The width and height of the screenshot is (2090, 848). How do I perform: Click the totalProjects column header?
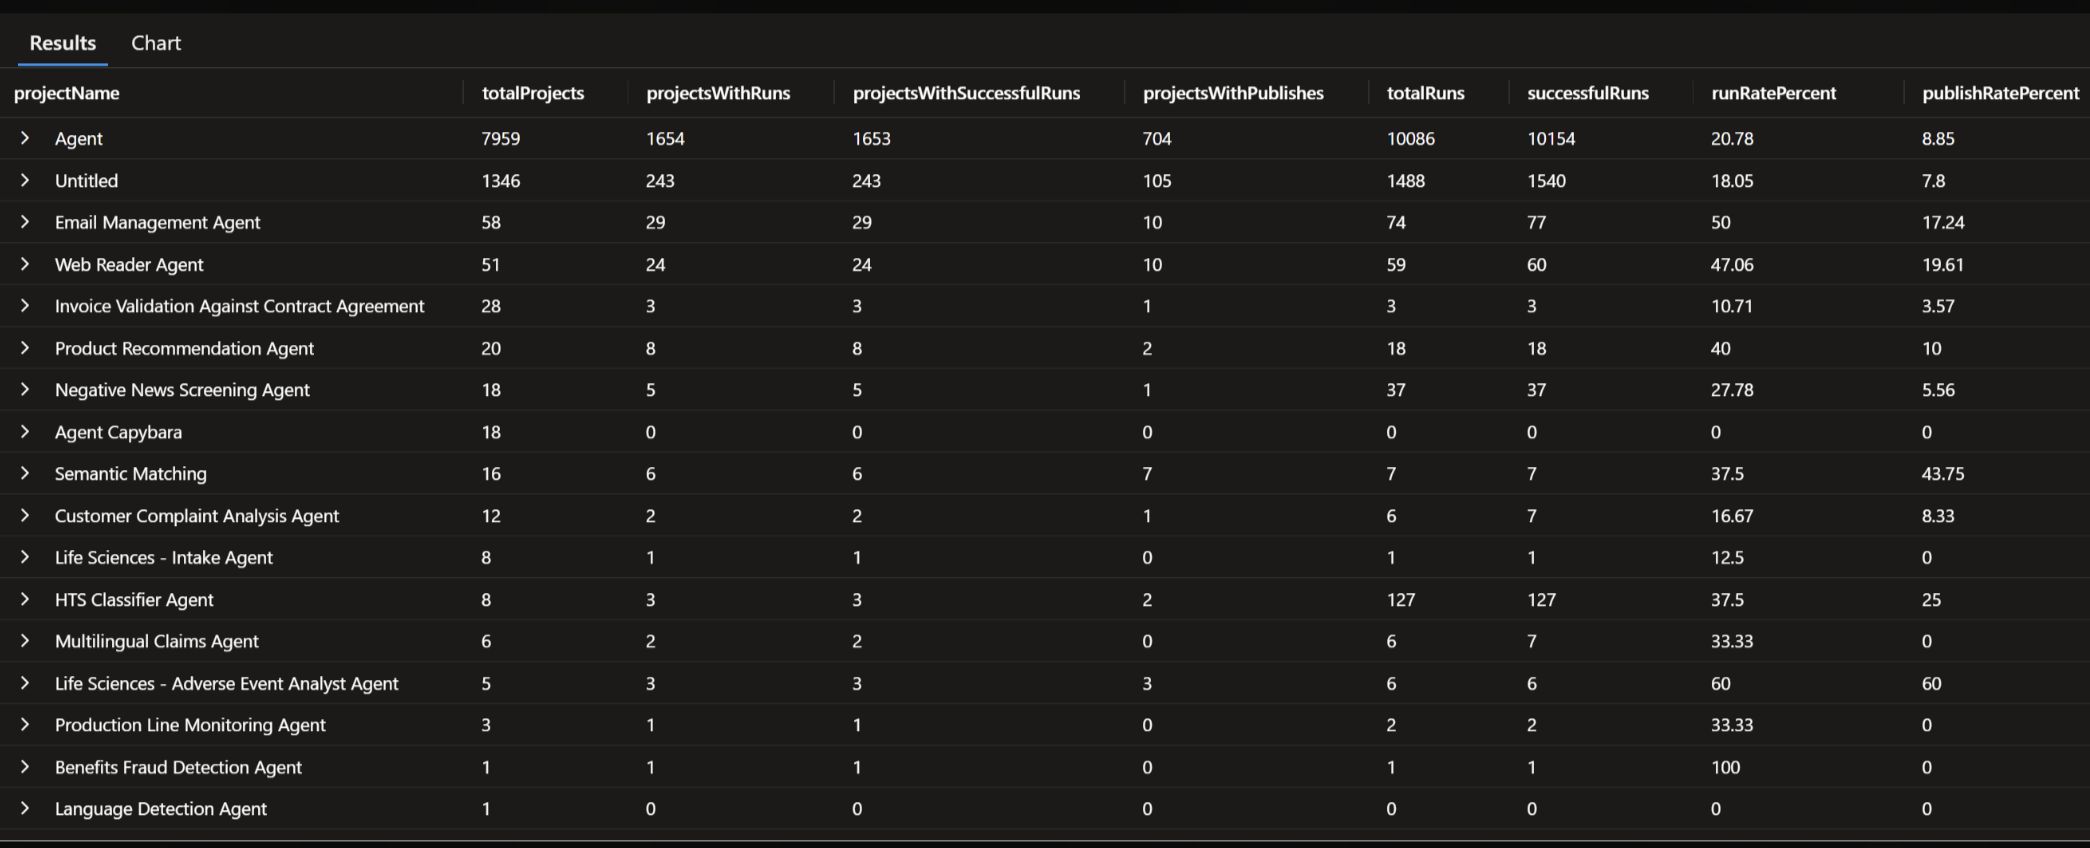(x=533, y=93)
